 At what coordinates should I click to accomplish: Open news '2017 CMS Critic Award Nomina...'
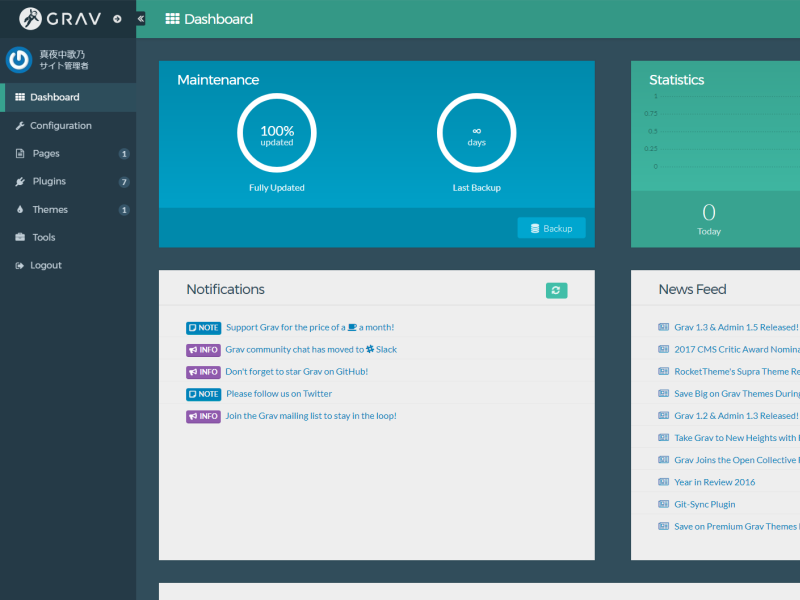[x=737, y=349]
